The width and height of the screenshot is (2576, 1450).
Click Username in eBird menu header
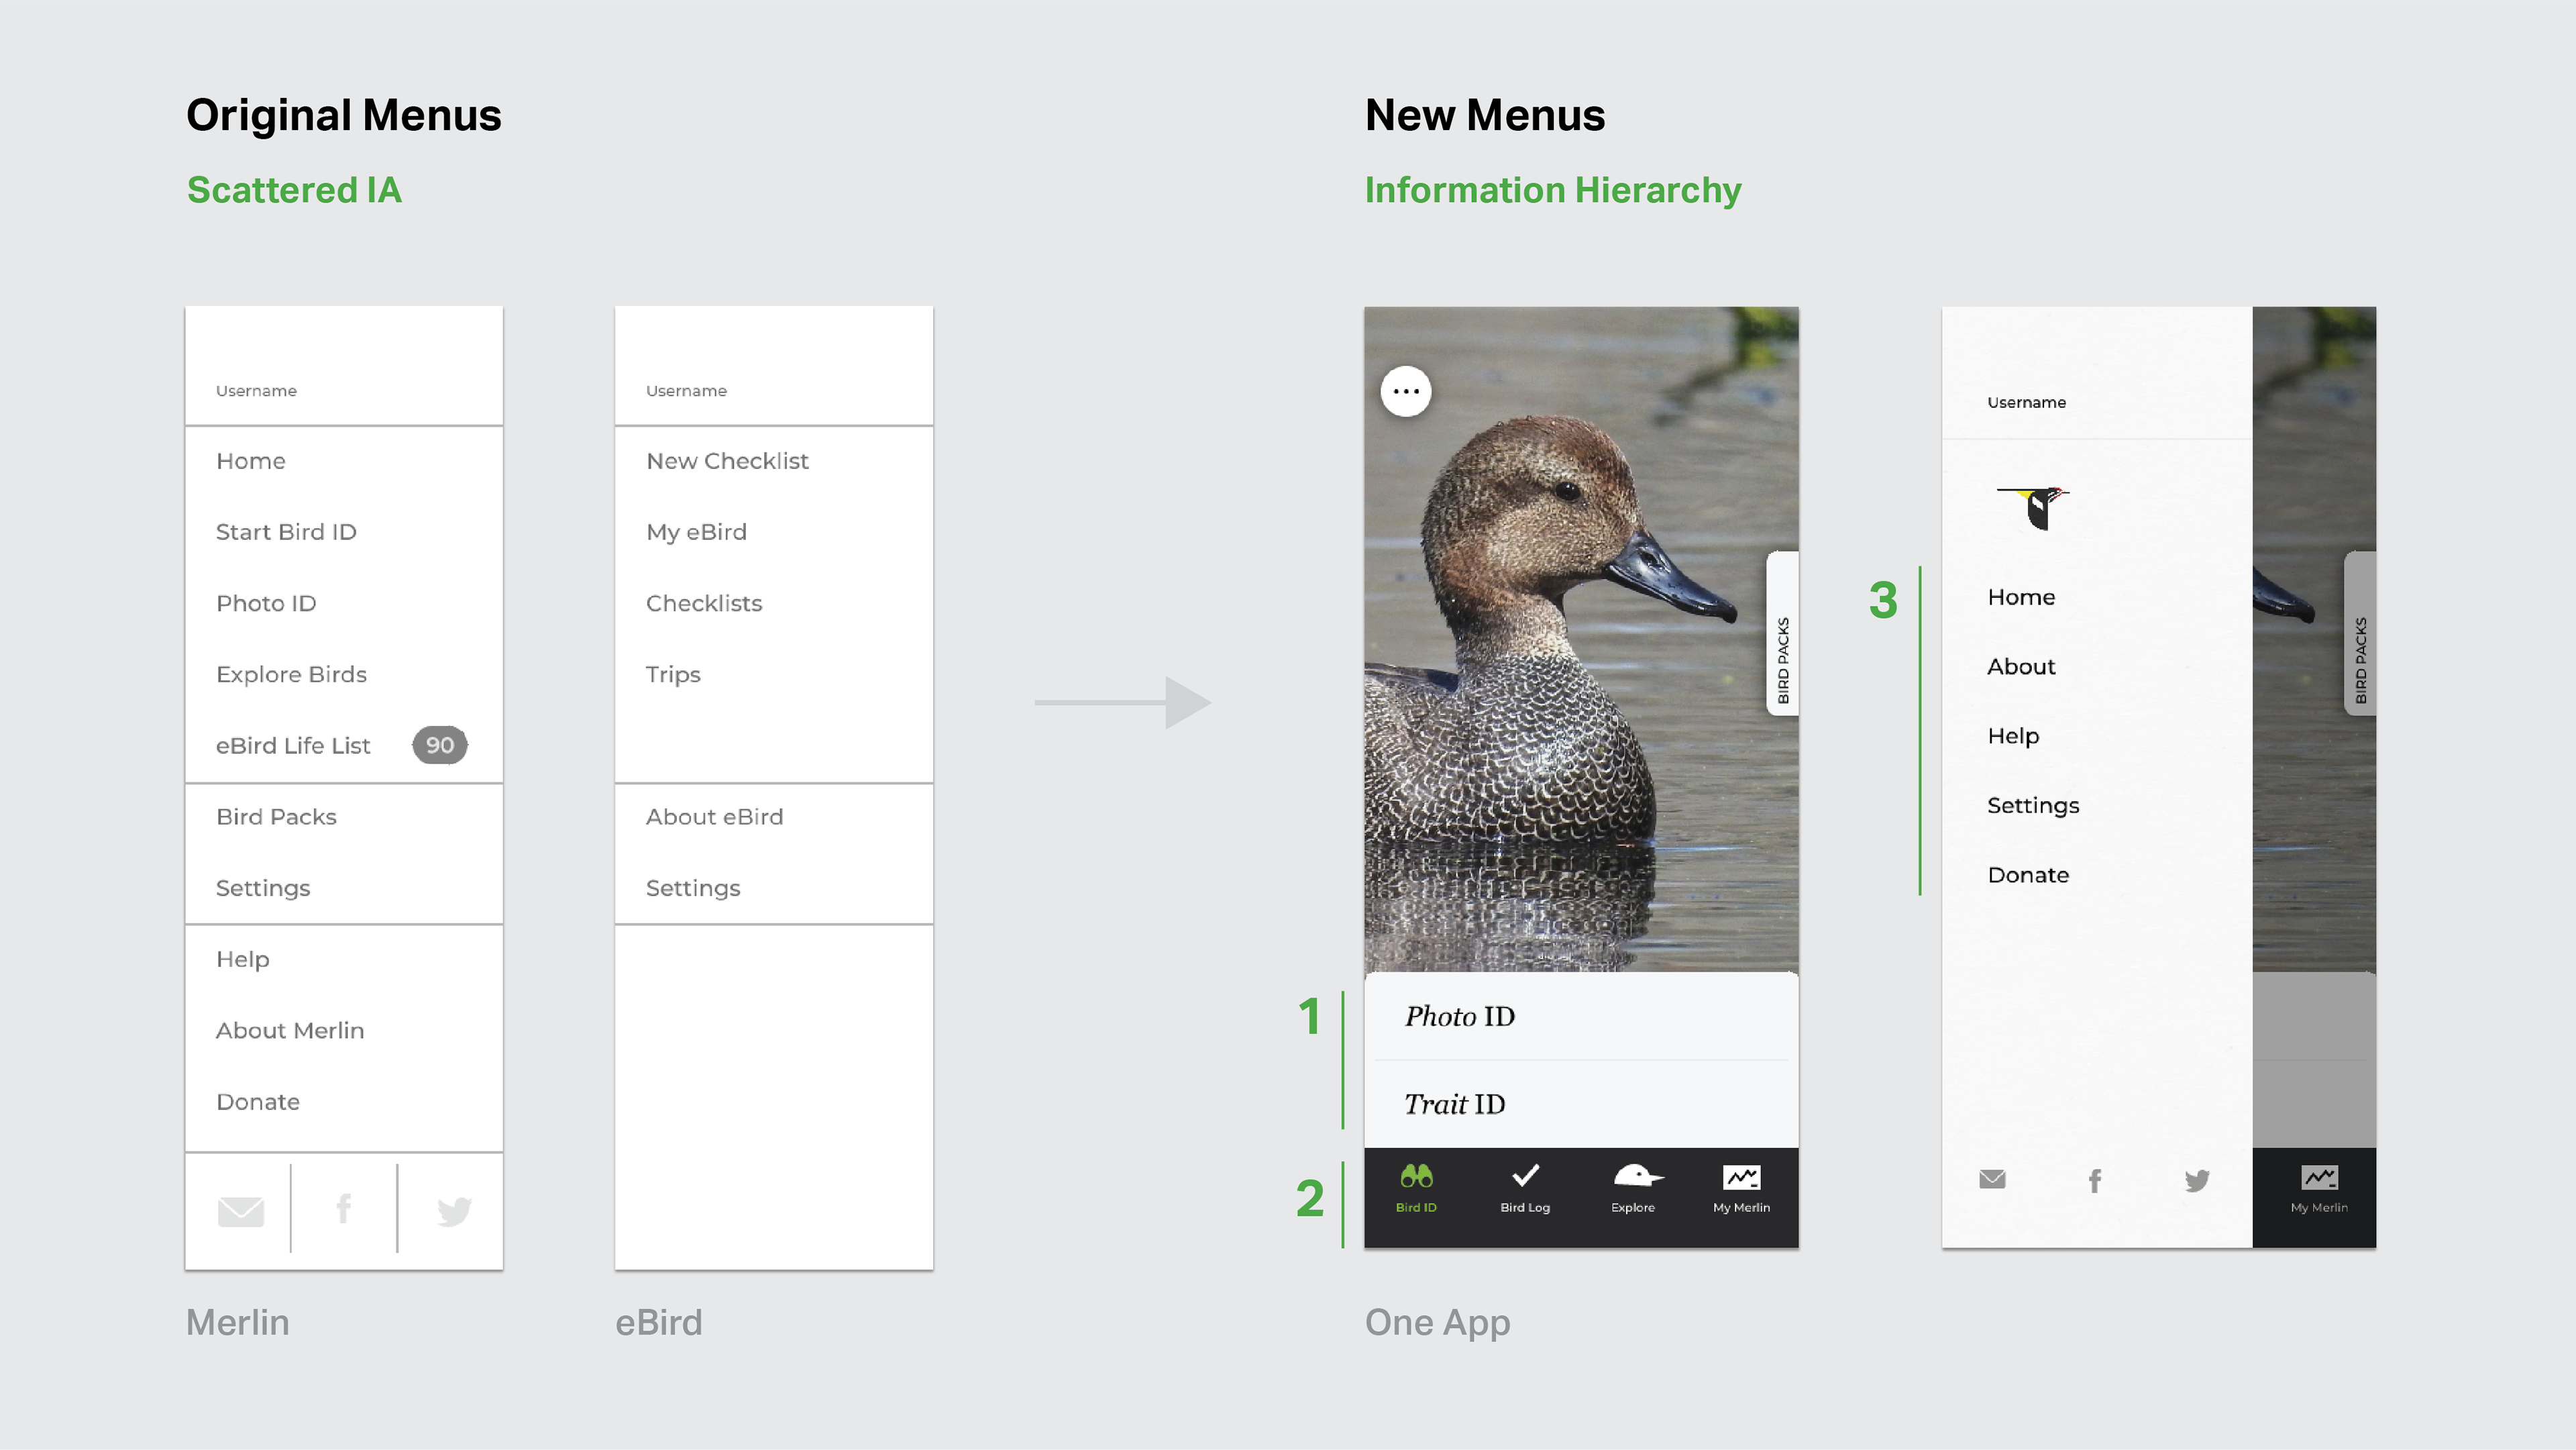click(686, 391)
